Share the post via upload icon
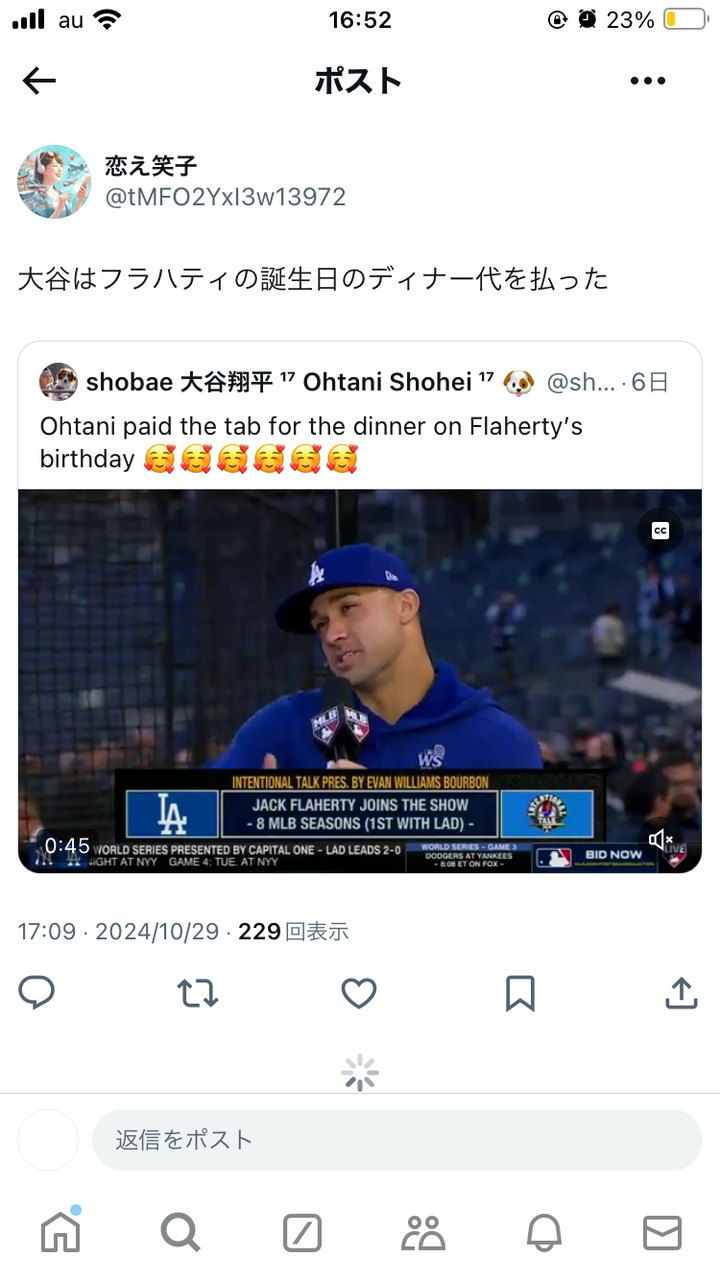Viewport: 720px width, 1280px height. 681,993
